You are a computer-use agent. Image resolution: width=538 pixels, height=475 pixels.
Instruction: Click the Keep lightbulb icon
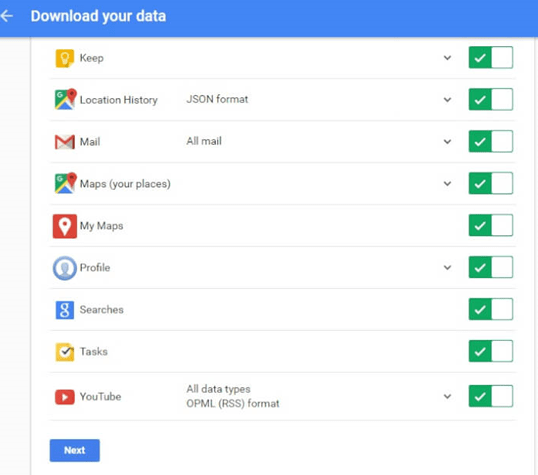[65, 58]
